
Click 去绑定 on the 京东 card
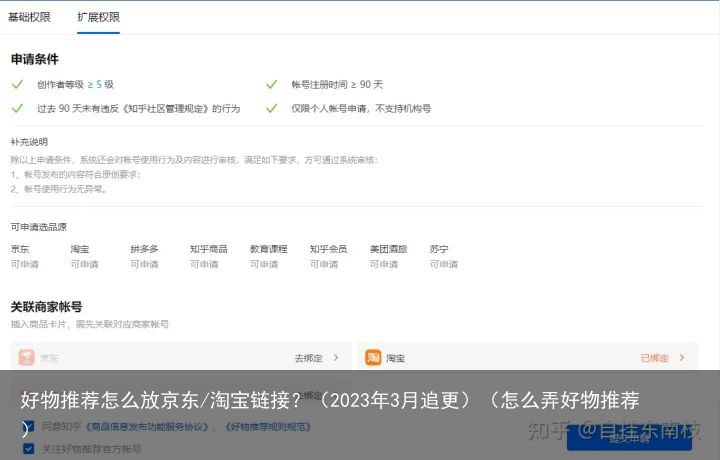point(309,358)
